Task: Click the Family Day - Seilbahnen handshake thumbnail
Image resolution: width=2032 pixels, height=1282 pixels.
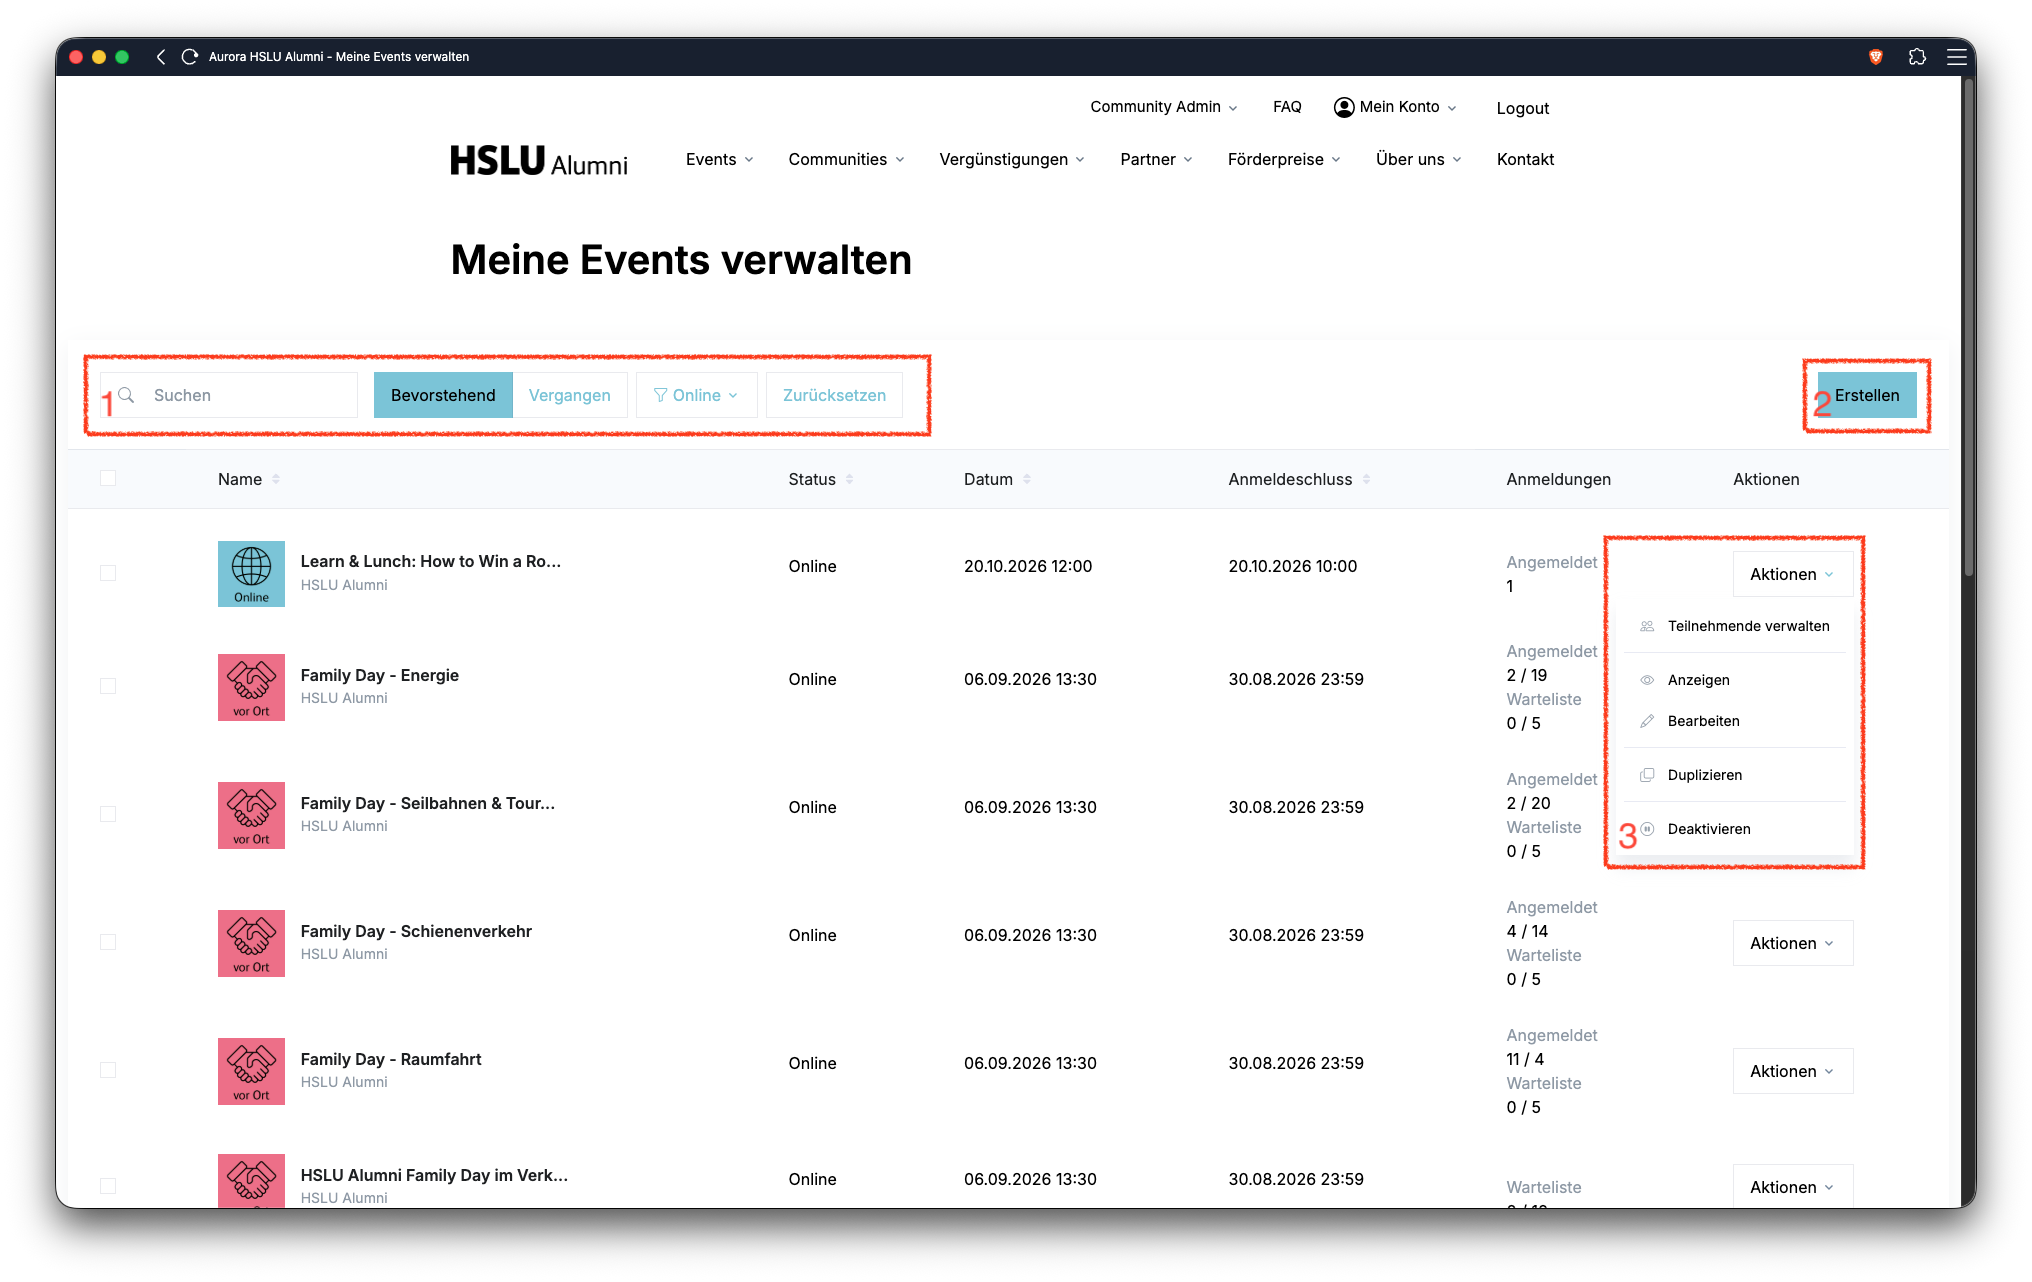Action: click(251, 815)
